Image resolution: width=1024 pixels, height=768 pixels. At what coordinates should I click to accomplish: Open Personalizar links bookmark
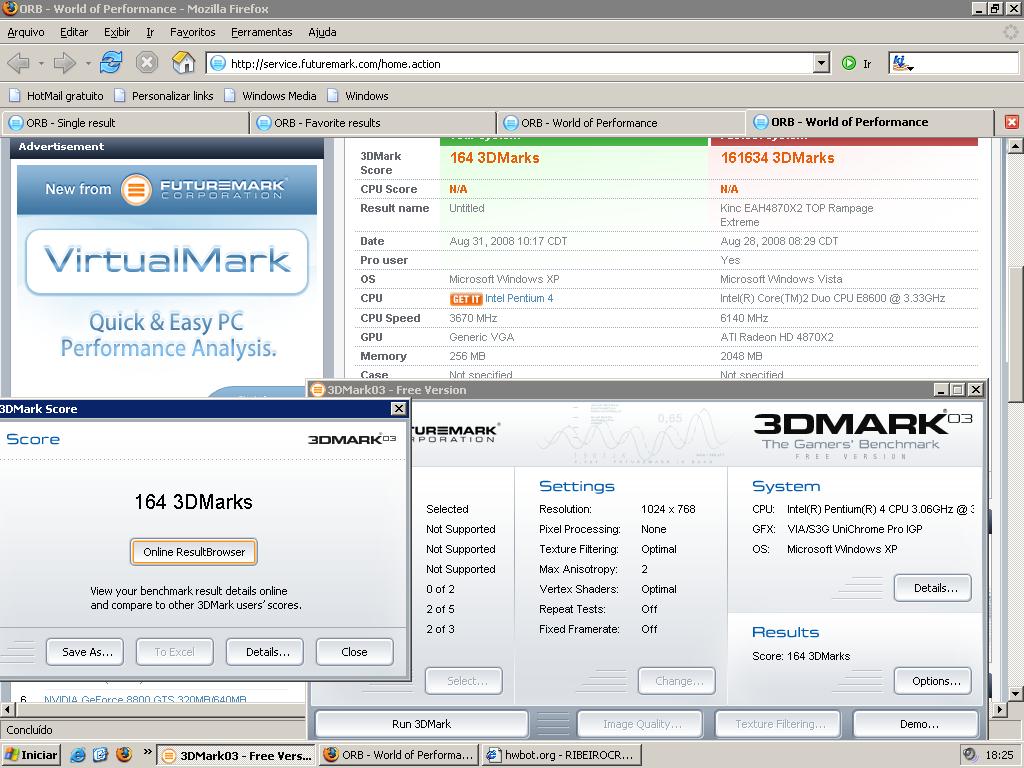(x=164, y=96)
